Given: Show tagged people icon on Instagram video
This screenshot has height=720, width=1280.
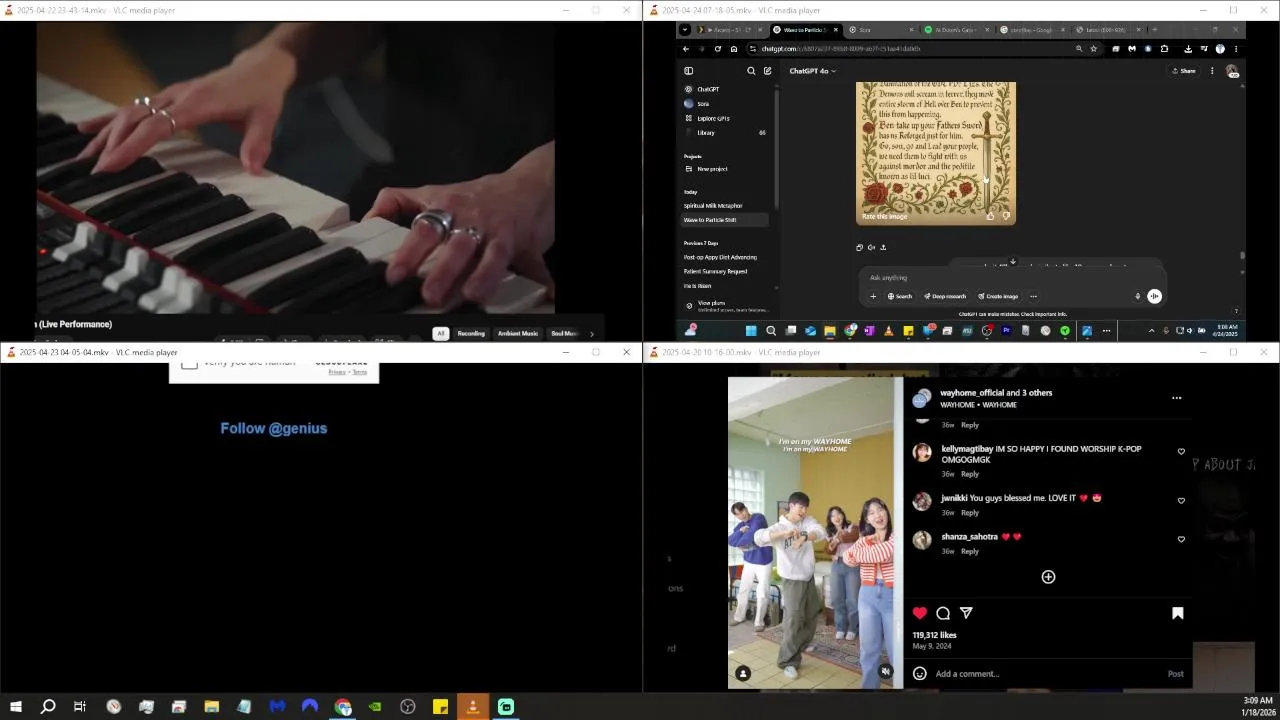Looking at the screenshot, I should [743, 673].
